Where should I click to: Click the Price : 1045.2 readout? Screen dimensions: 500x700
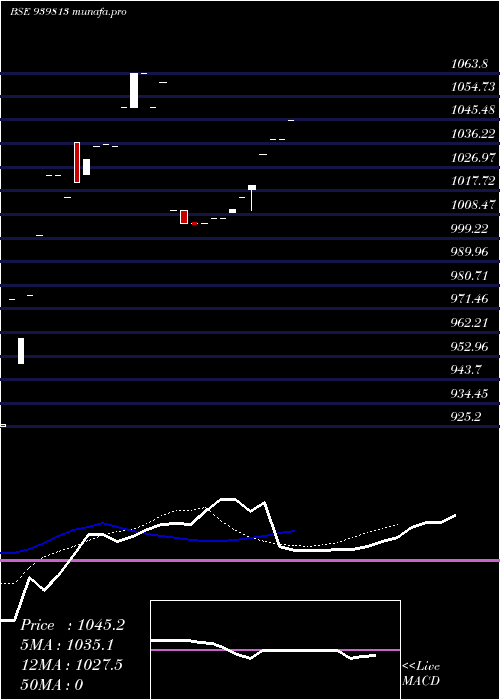click(72, 625)
